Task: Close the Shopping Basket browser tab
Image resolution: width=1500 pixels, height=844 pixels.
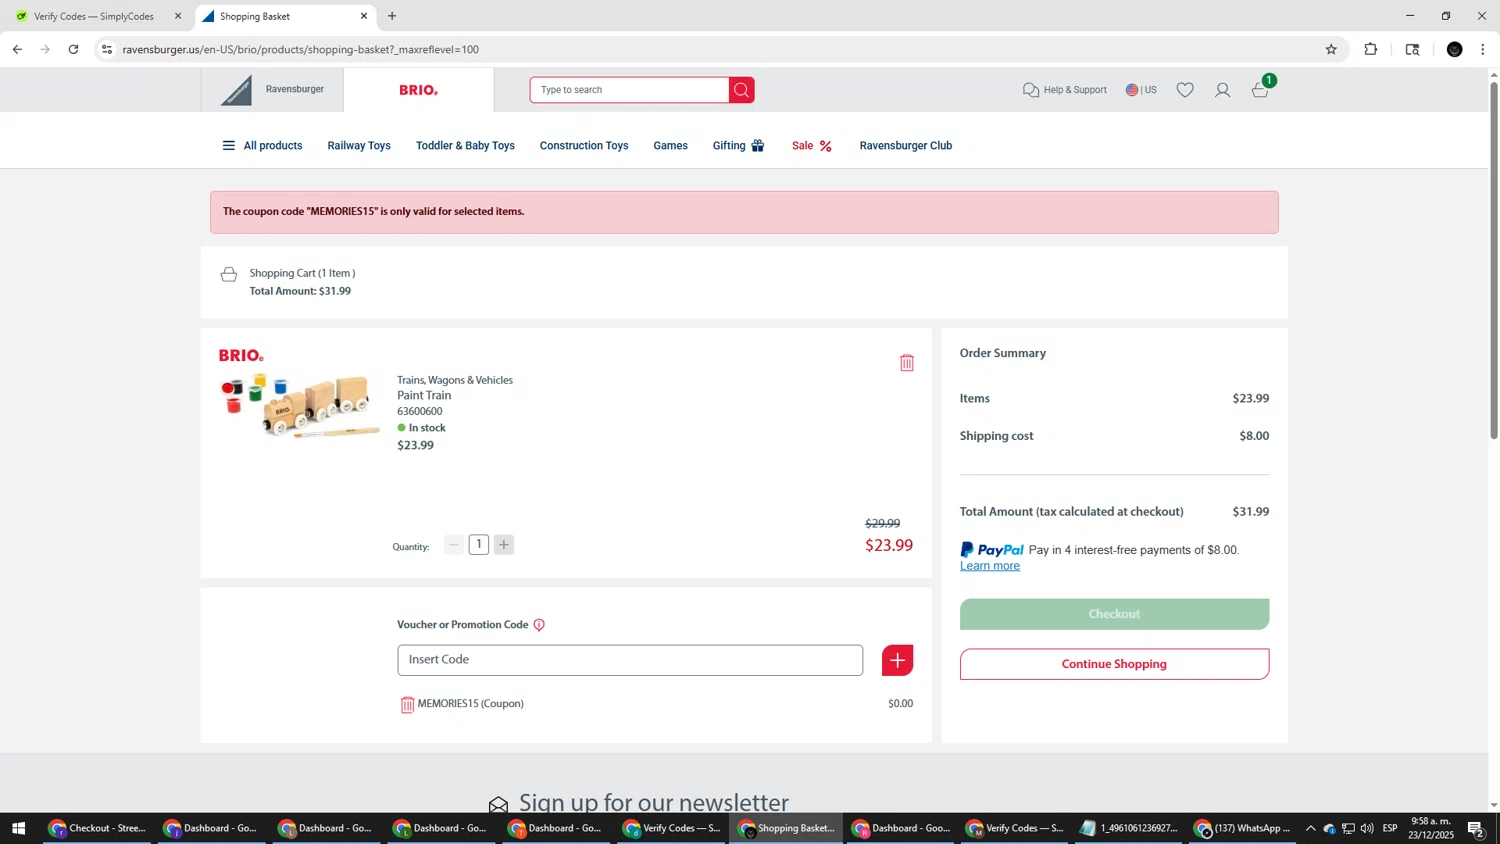Action: point(364,16)
